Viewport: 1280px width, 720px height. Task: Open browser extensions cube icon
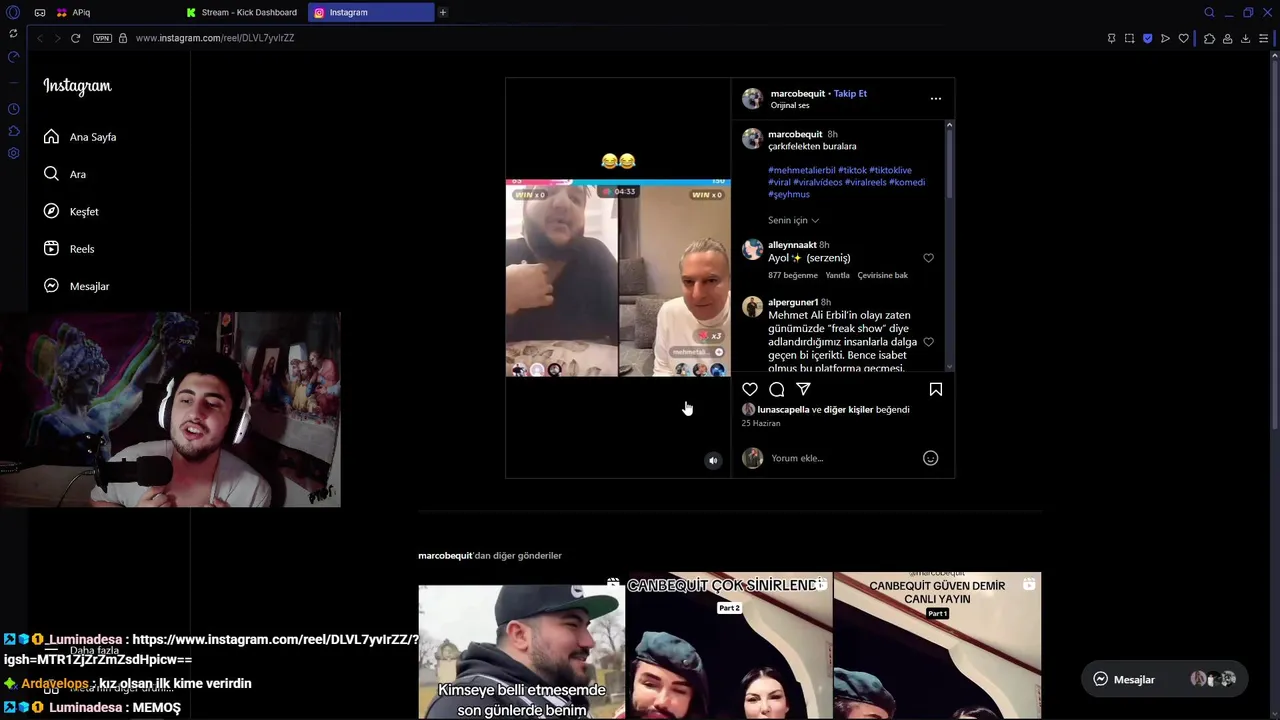click(x=1209, y=38)
